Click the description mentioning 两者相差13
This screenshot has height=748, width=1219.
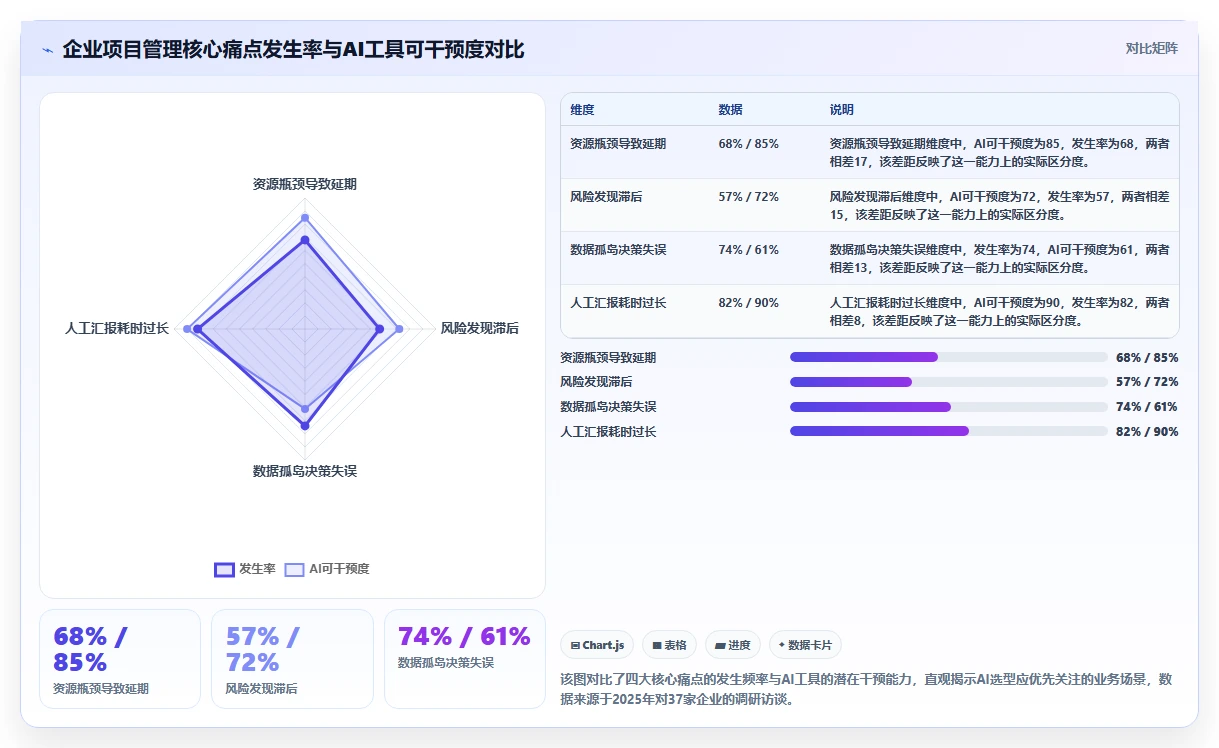[x=999, y=258]
